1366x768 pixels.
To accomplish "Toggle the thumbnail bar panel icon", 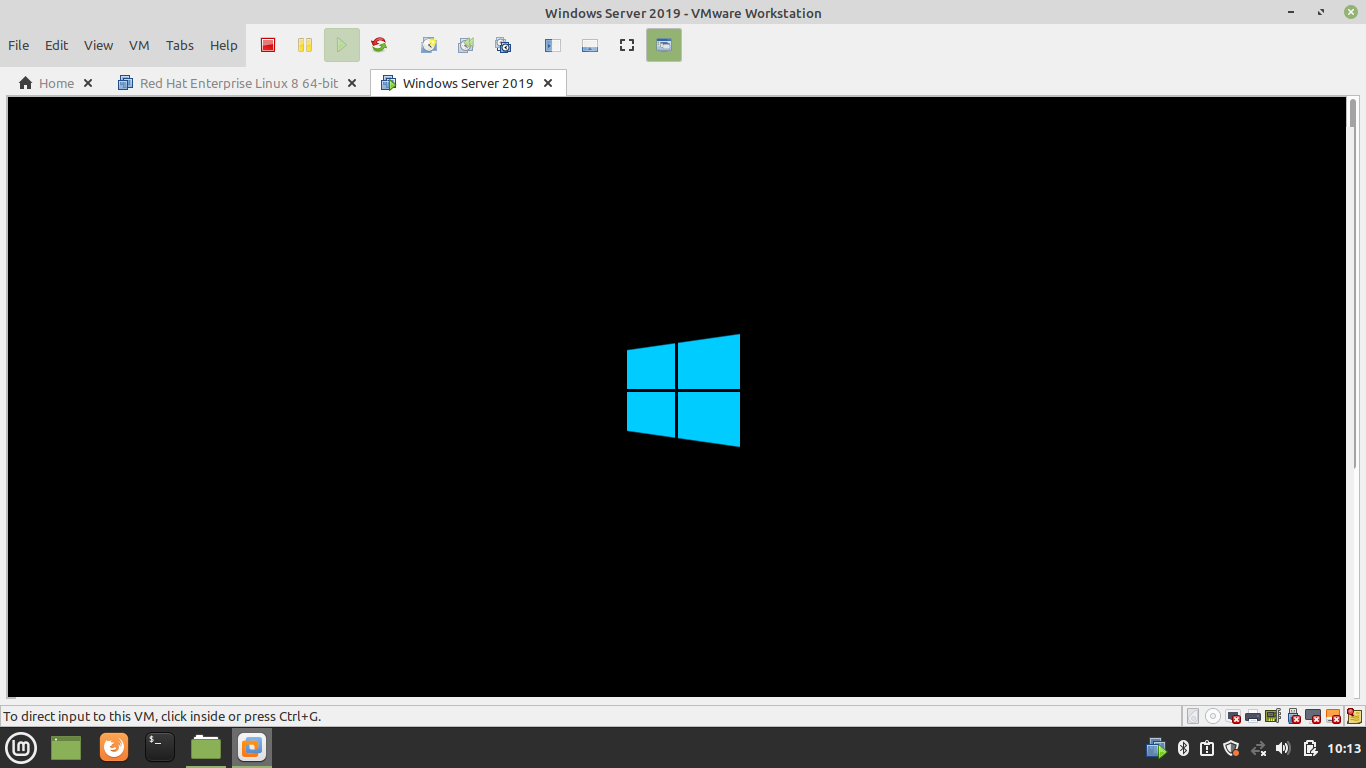I will (590, 45).
